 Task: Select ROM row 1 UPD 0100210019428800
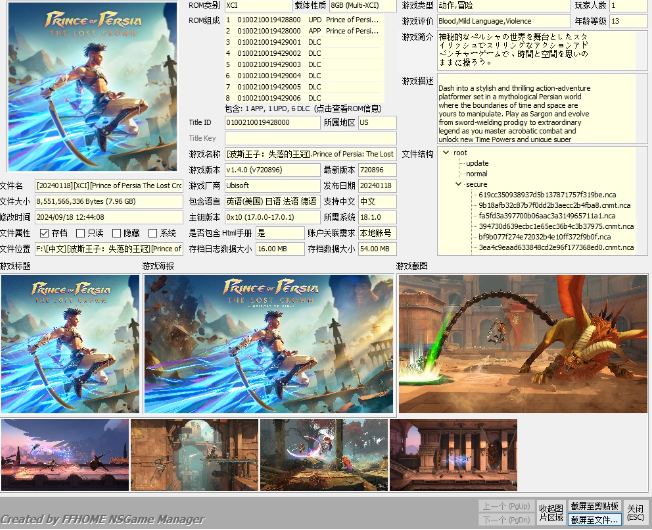[x=304, y=20]
